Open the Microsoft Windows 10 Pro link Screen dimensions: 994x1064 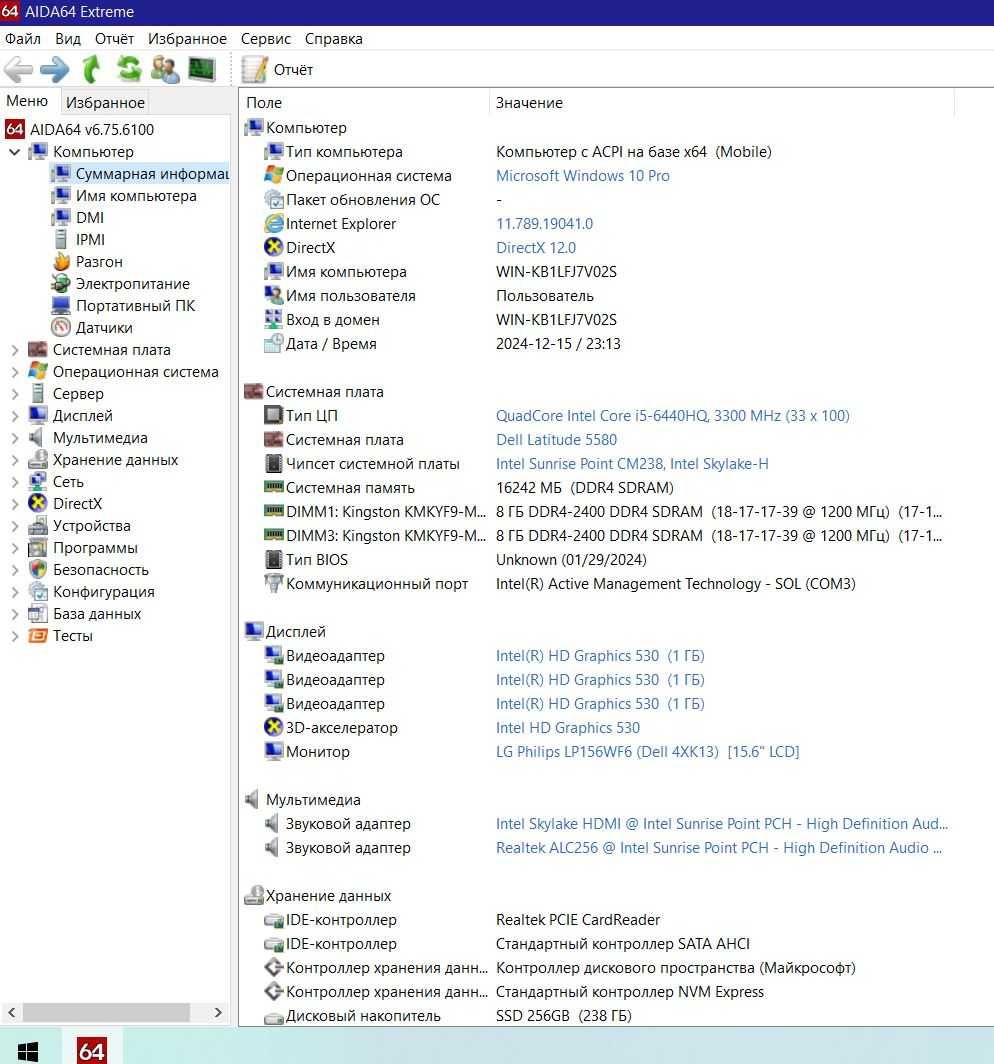coord(582,176)
